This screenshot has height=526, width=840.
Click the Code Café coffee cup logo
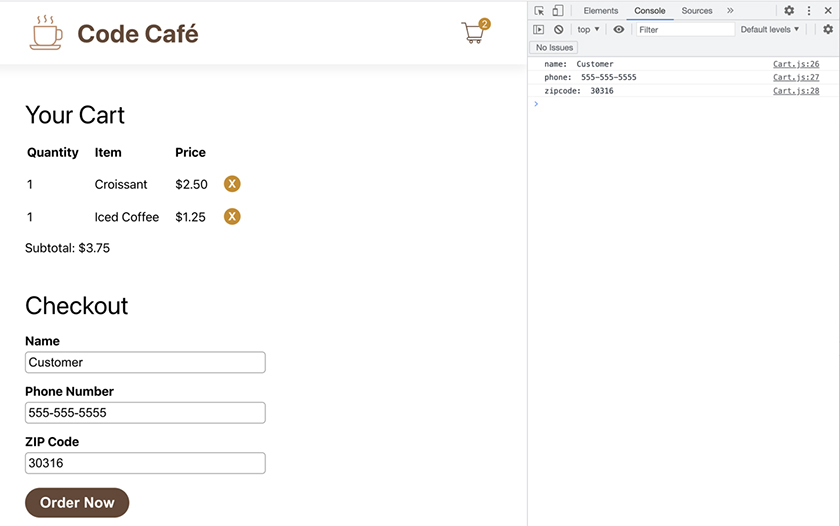point(46,33)
